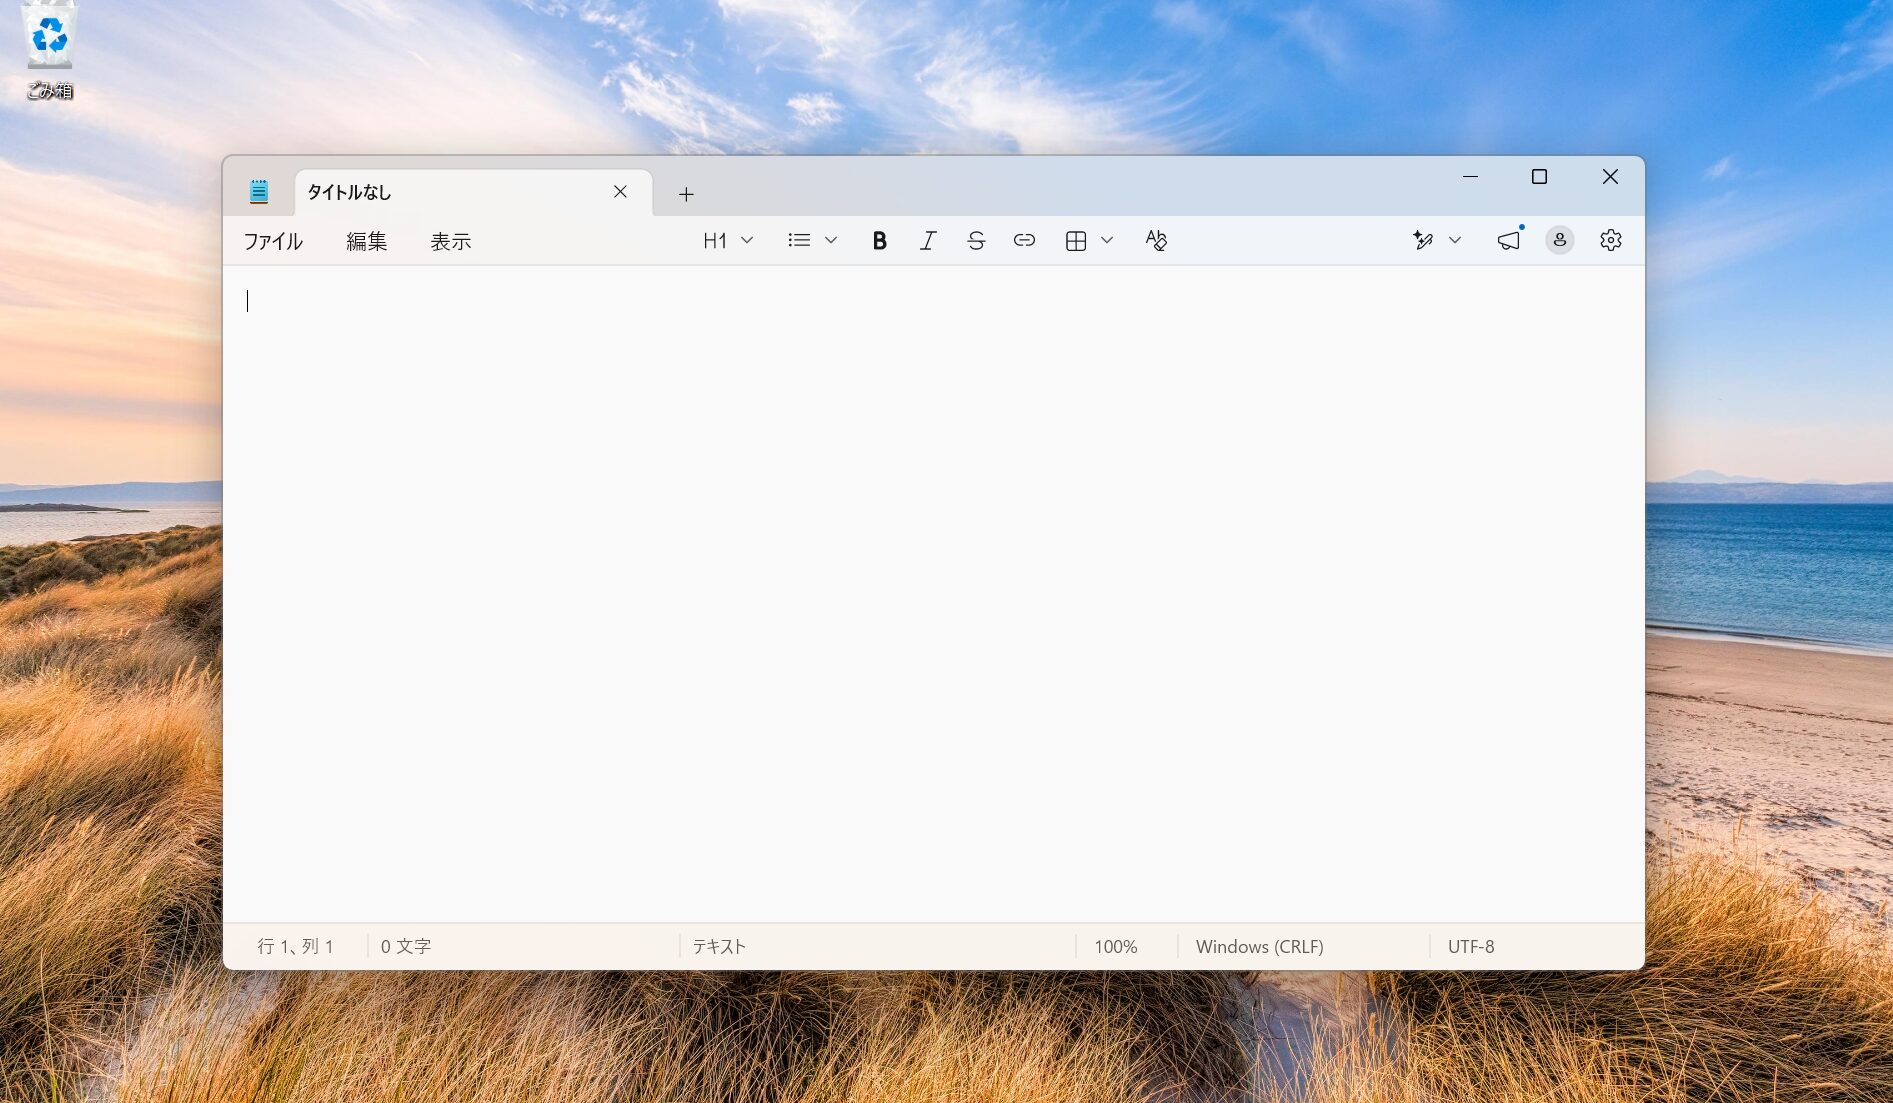Image resolution: width=1893 pixels, height=1103 pixels.
Task: Expand the table options dropdown arrow
Action: pos(1107,240)
